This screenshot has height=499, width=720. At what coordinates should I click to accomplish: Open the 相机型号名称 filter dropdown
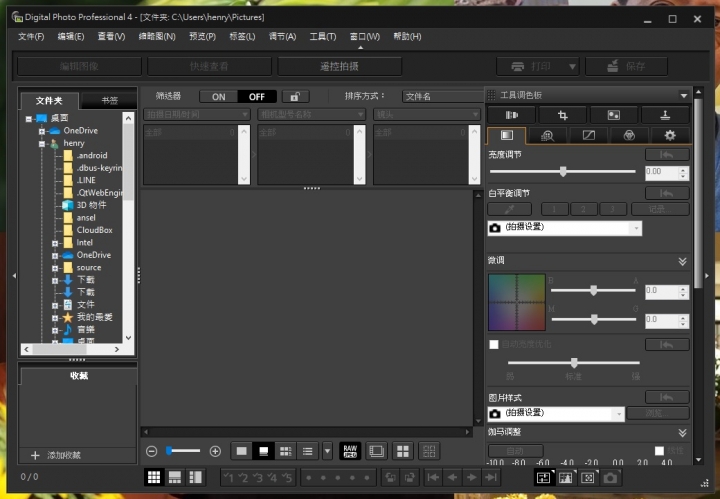coord(312,114)
